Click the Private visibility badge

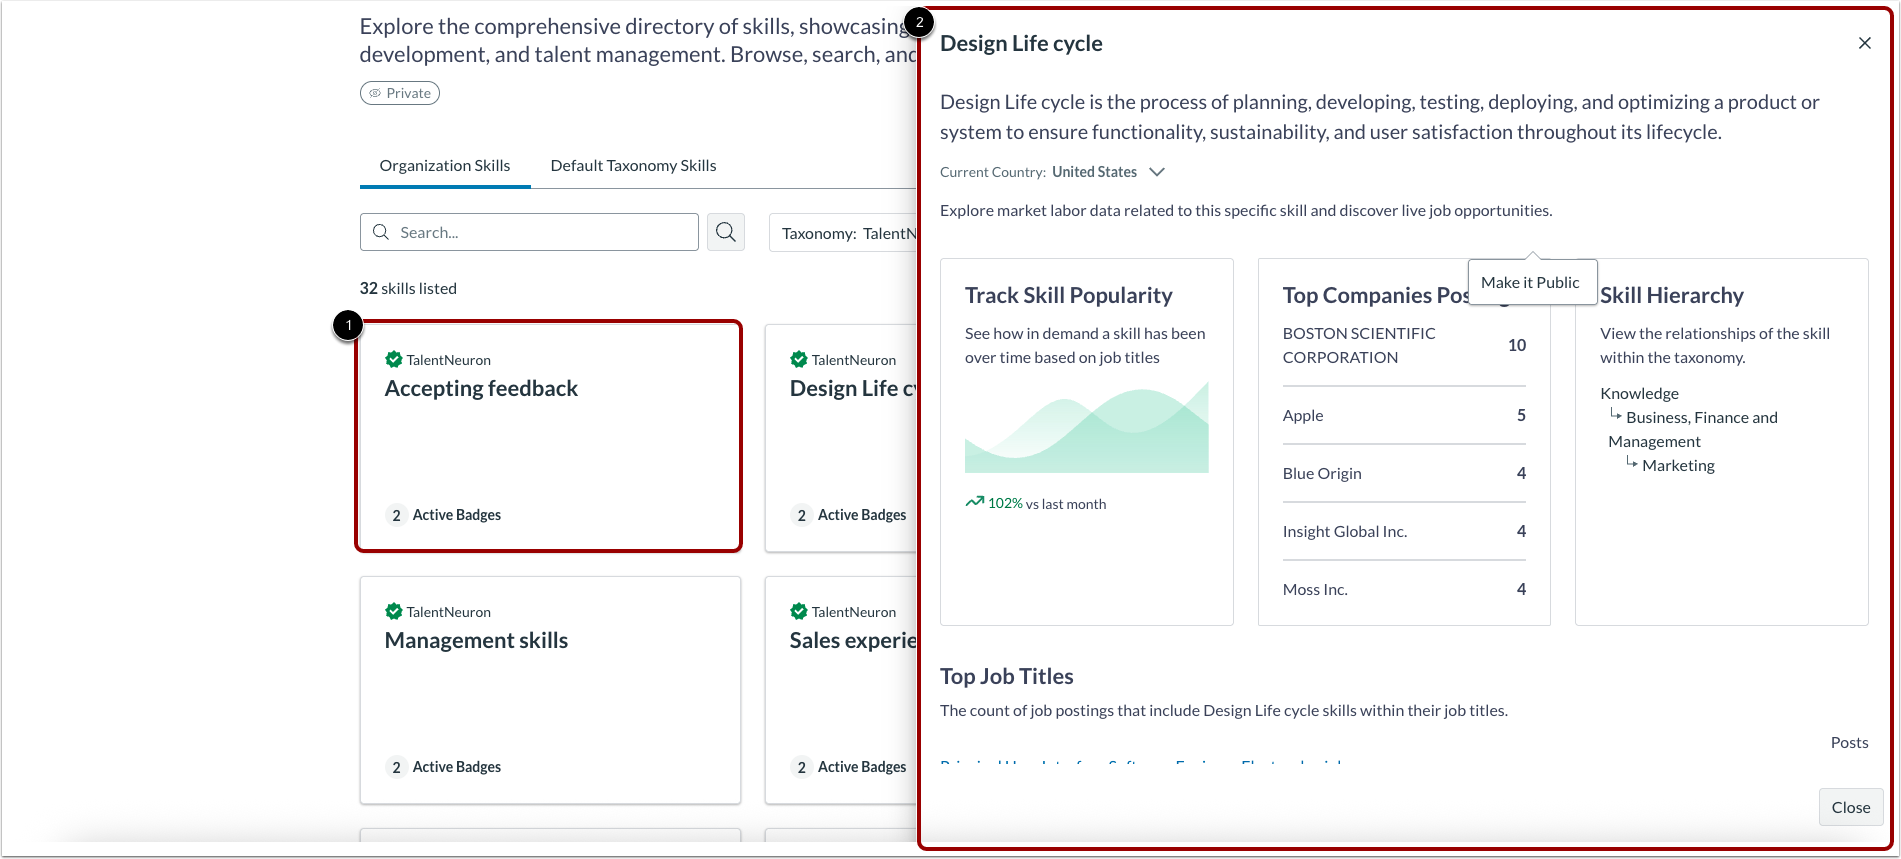pyautogui.click(x=400, y=93)
